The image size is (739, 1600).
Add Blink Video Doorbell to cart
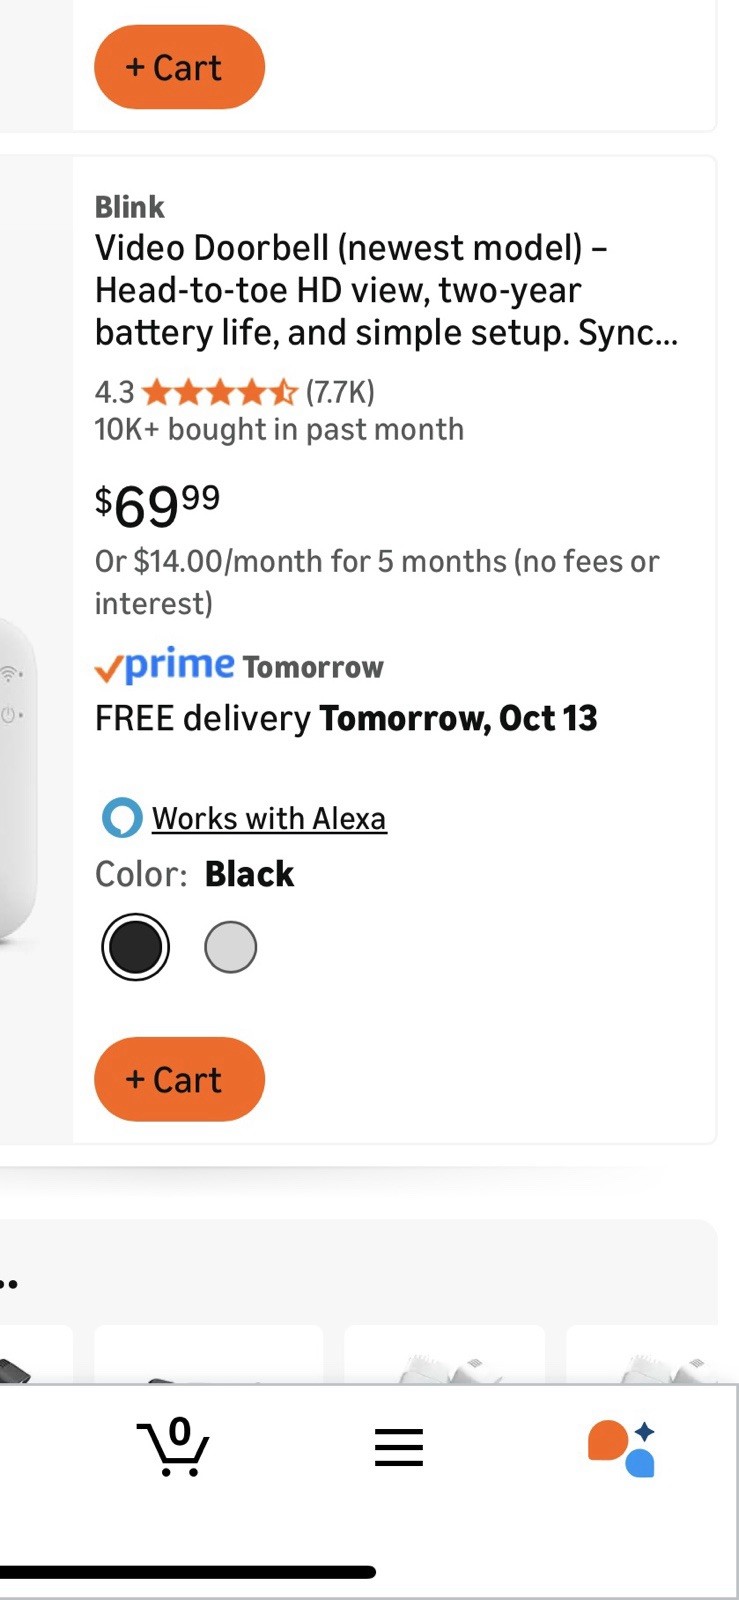click(179, 1079)
